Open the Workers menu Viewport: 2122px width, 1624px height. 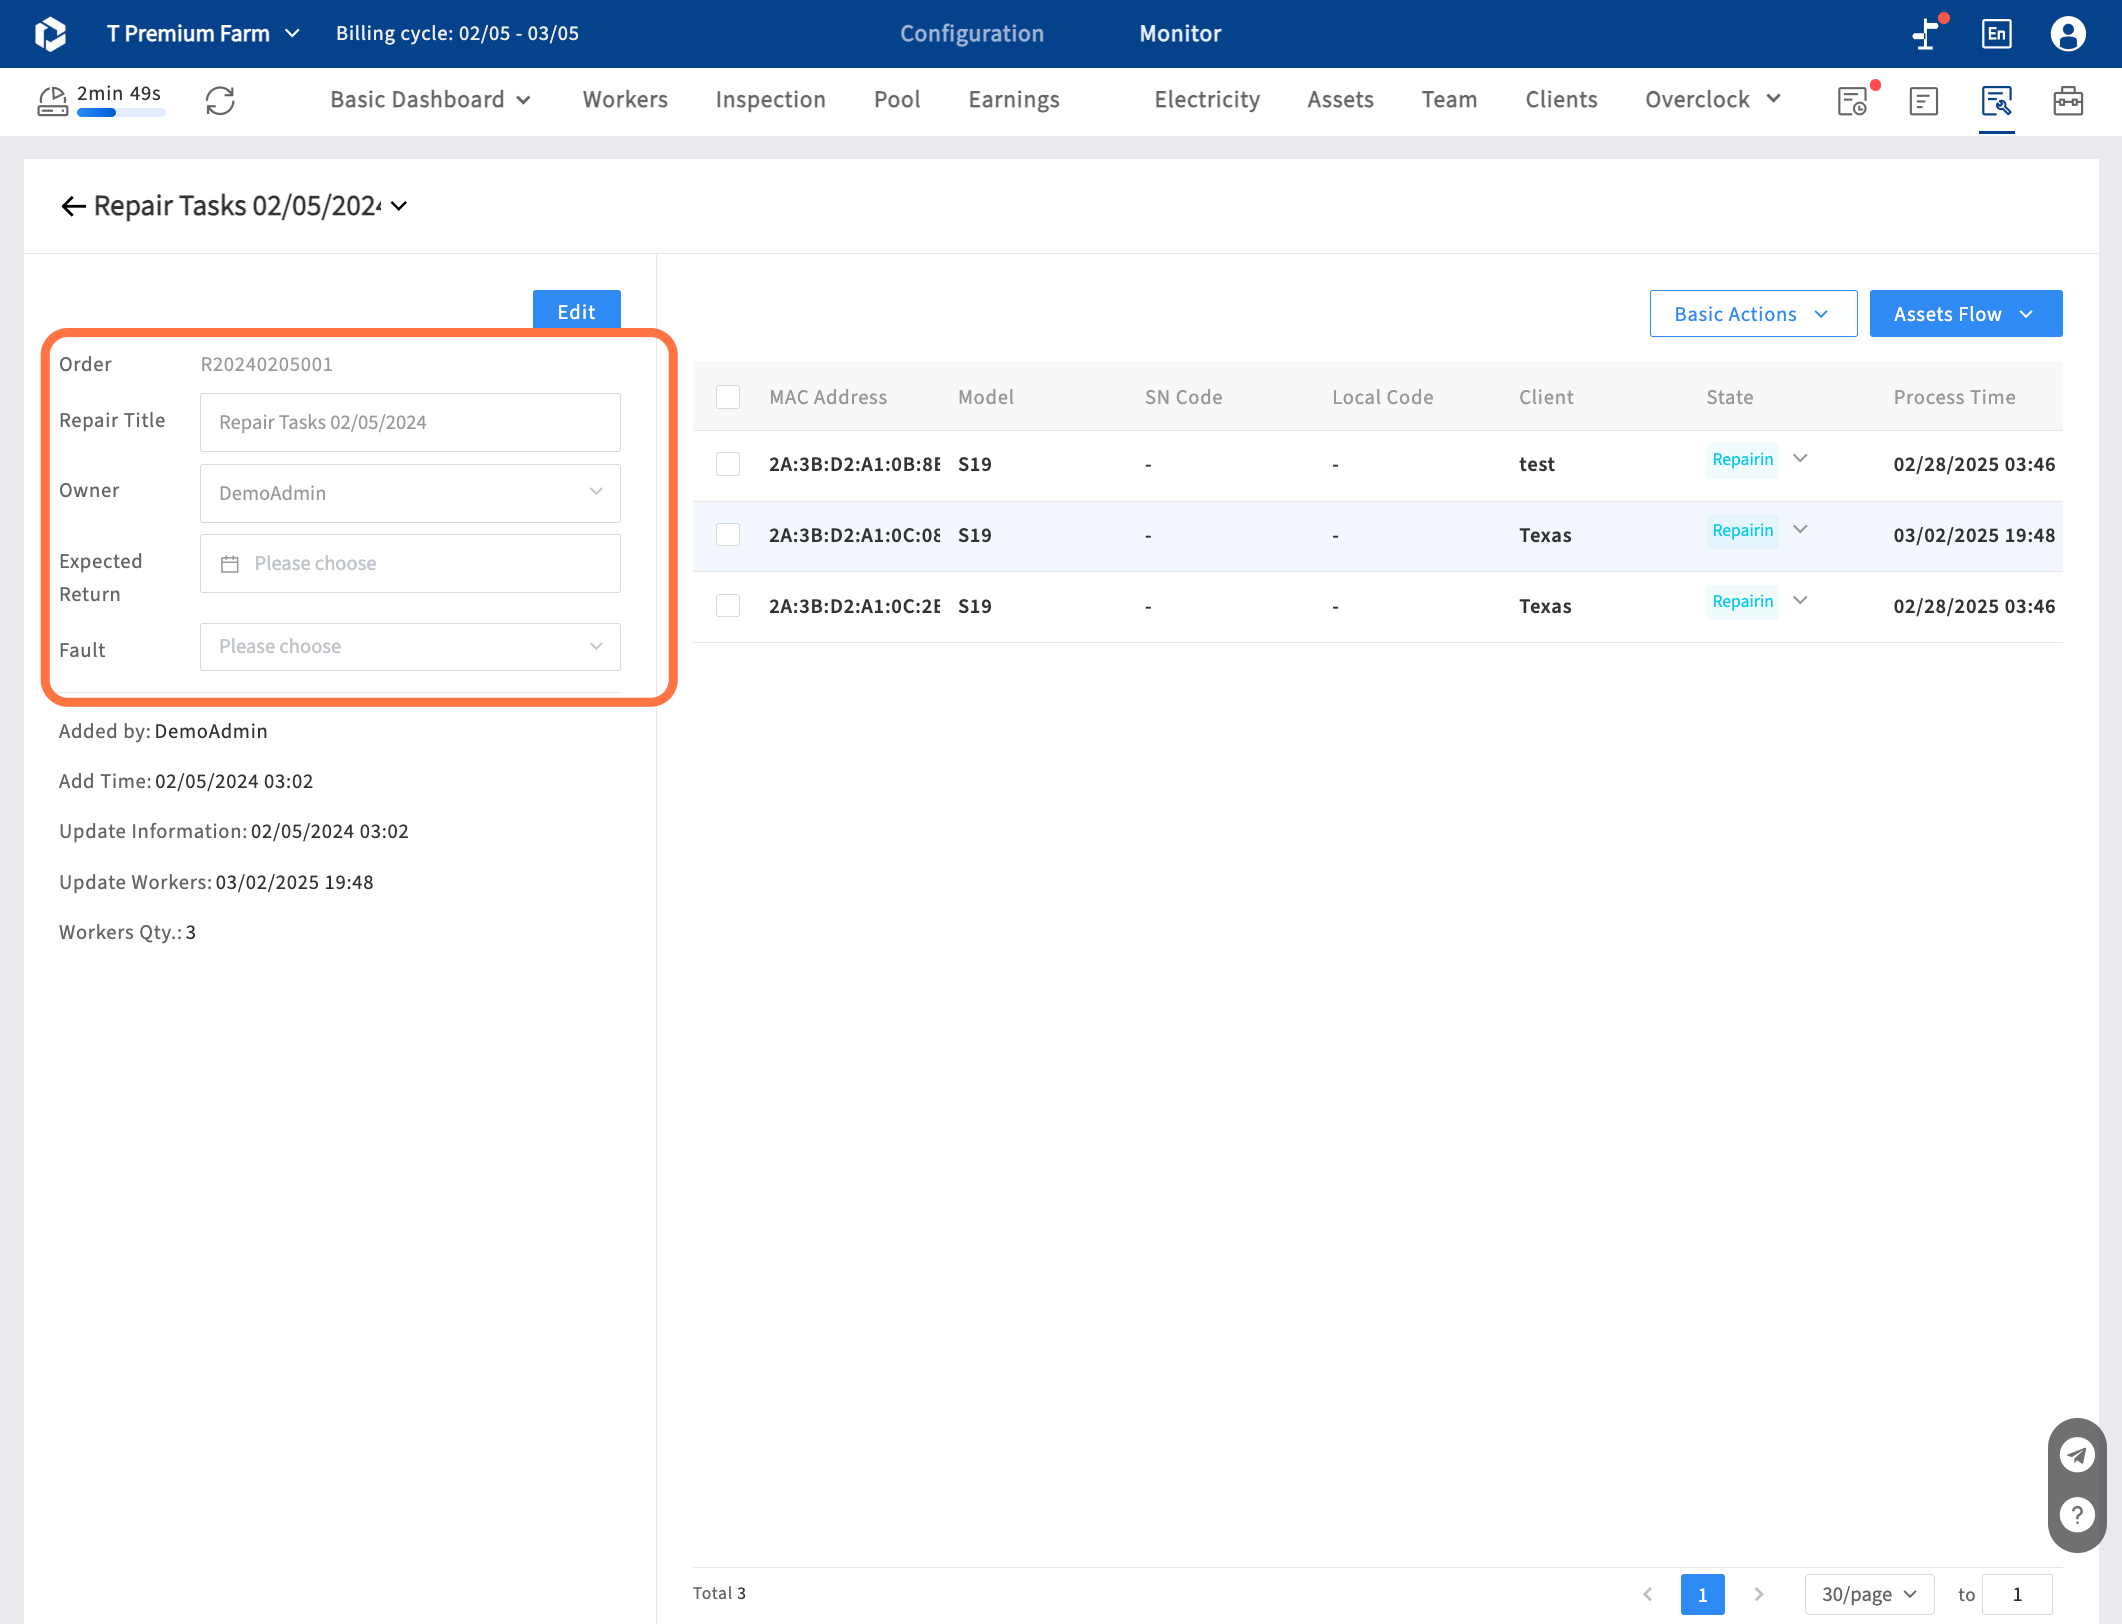625,100
